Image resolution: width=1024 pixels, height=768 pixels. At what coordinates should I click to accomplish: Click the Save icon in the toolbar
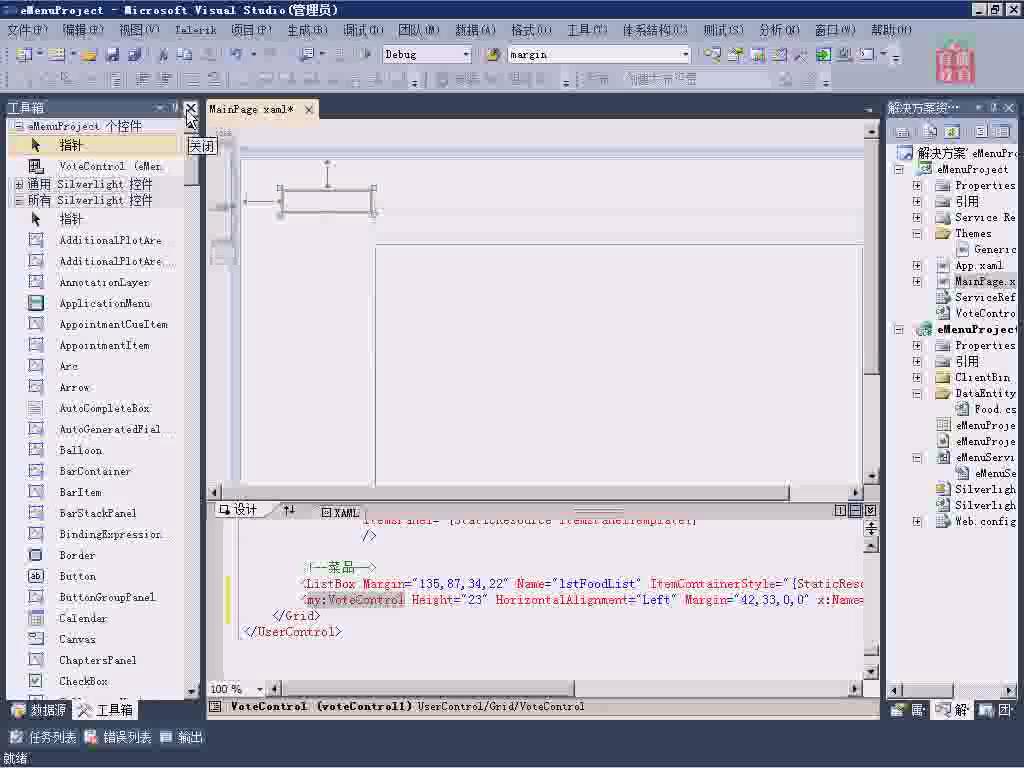pos(113,55)
